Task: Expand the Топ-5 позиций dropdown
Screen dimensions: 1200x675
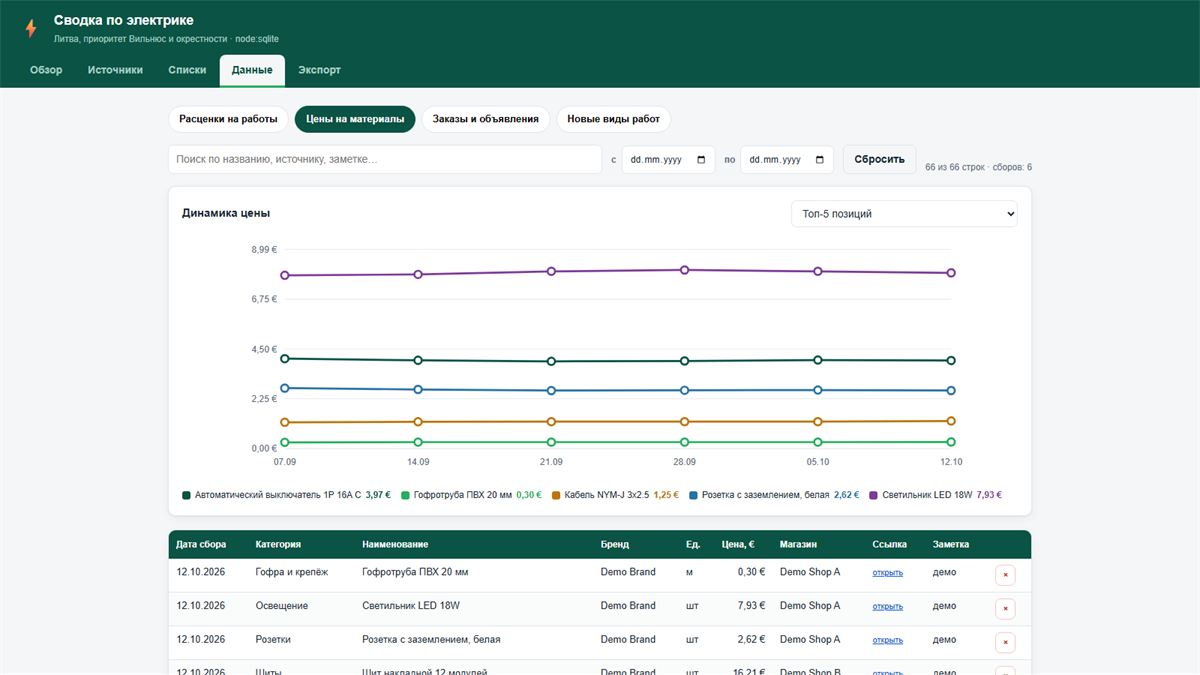Action: coord(904,214)
